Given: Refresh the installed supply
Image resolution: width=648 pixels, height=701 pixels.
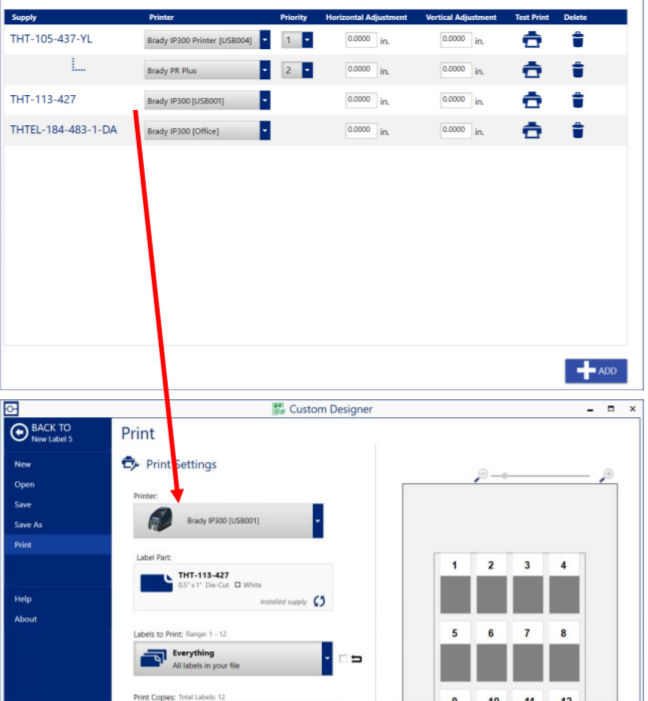Looking at the screenshot, I should pos(319,601).
